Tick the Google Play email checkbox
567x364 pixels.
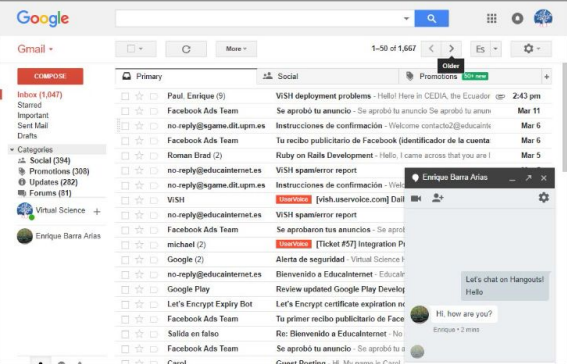(x=125, y=289)
